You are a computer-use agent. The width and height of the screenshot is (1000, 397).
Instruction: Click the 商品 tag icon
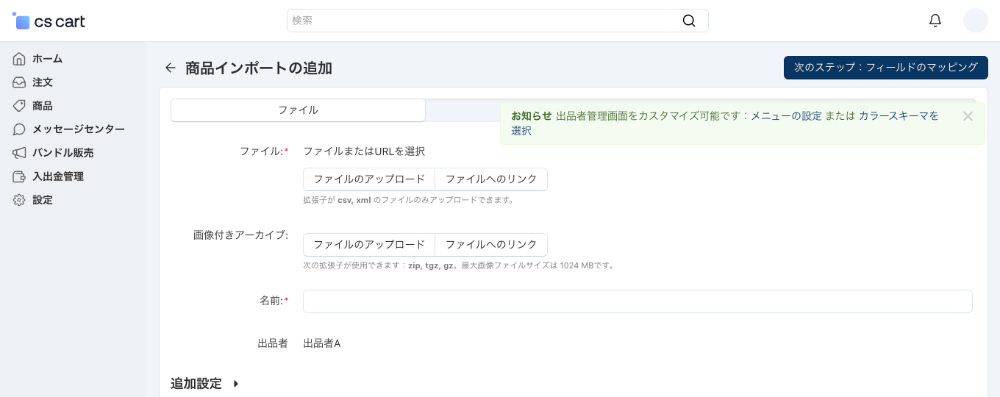[x=19, y=106]
